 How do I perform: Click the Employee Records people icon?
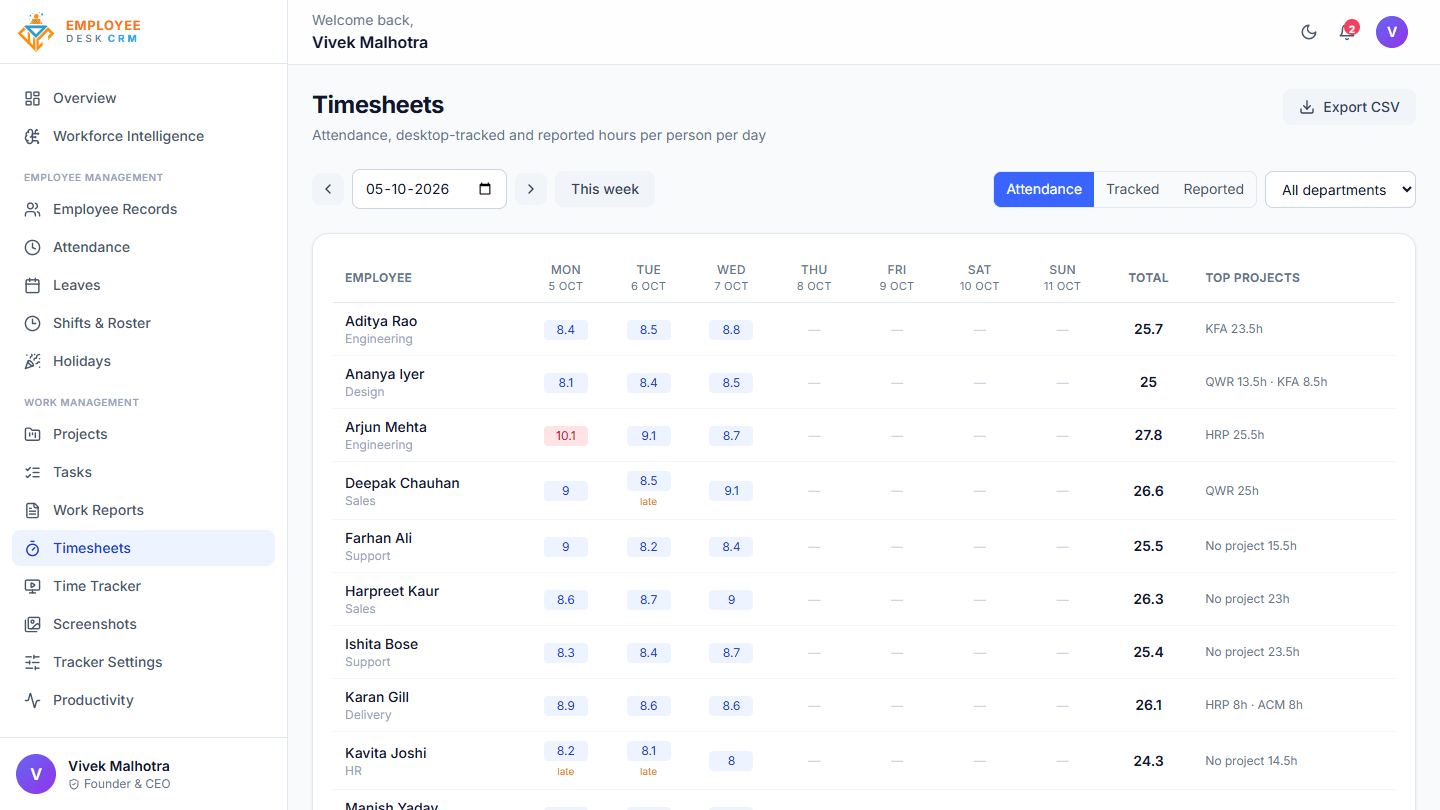tap(33, 209)
